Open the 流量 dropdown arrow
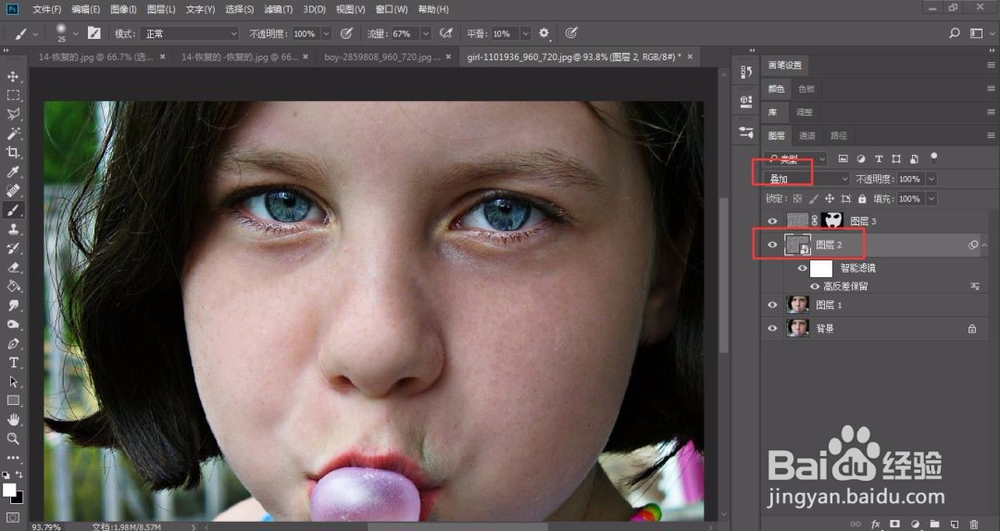The height and width of the screenshot is (531, 1000). click(x=426, y=33)
